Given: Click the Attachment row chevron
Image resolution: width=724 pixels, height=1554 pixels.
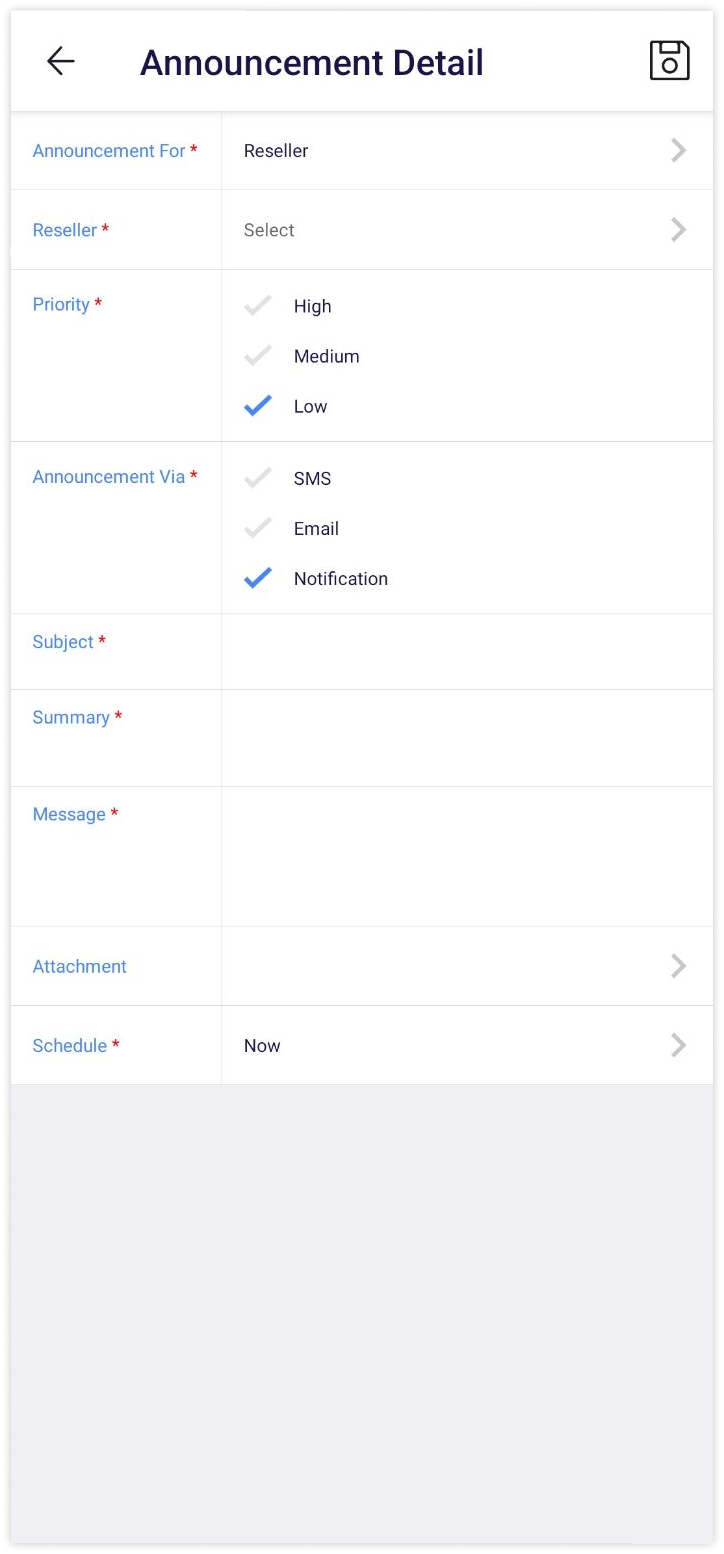Looking at the screenshot, I should [679, 966].
